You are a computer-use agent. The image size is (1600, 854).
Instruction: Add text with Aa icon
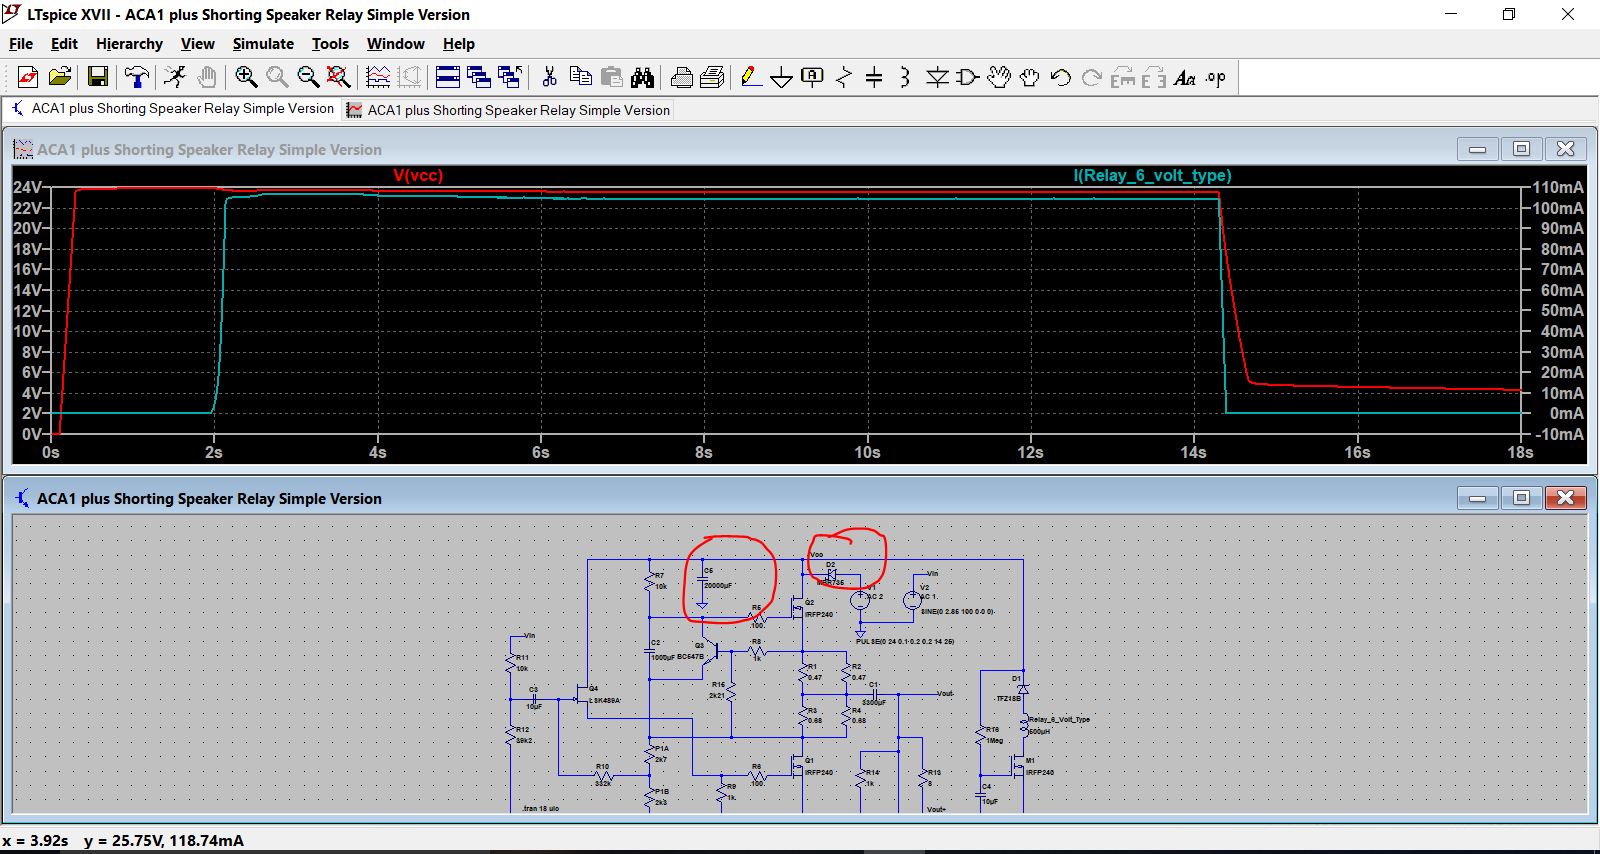point(1185,77)
